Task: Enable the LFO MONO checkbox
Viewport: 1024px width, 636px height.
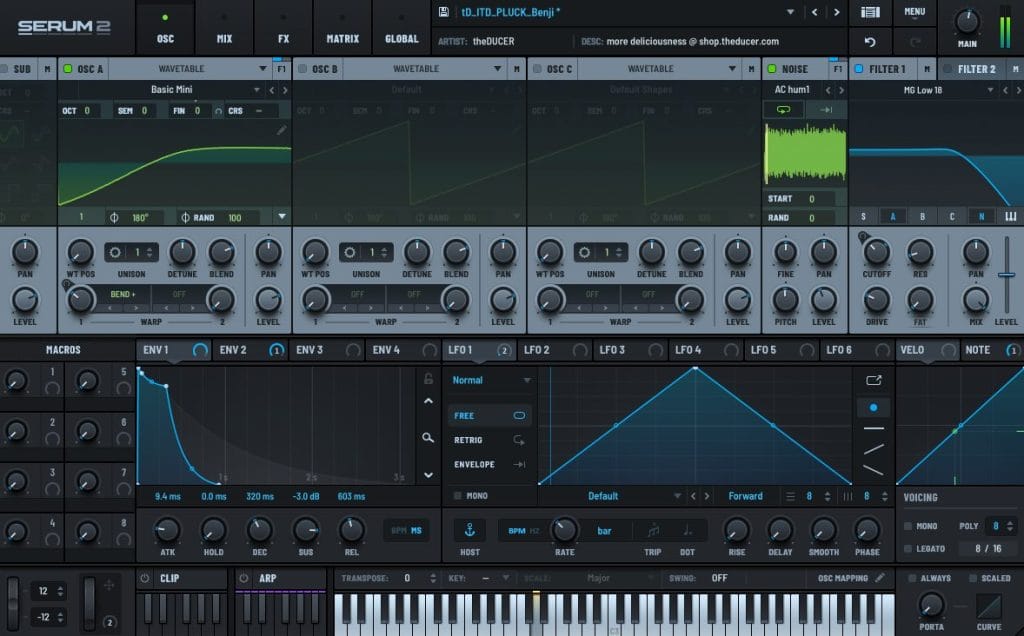Action: pos(458,496)
